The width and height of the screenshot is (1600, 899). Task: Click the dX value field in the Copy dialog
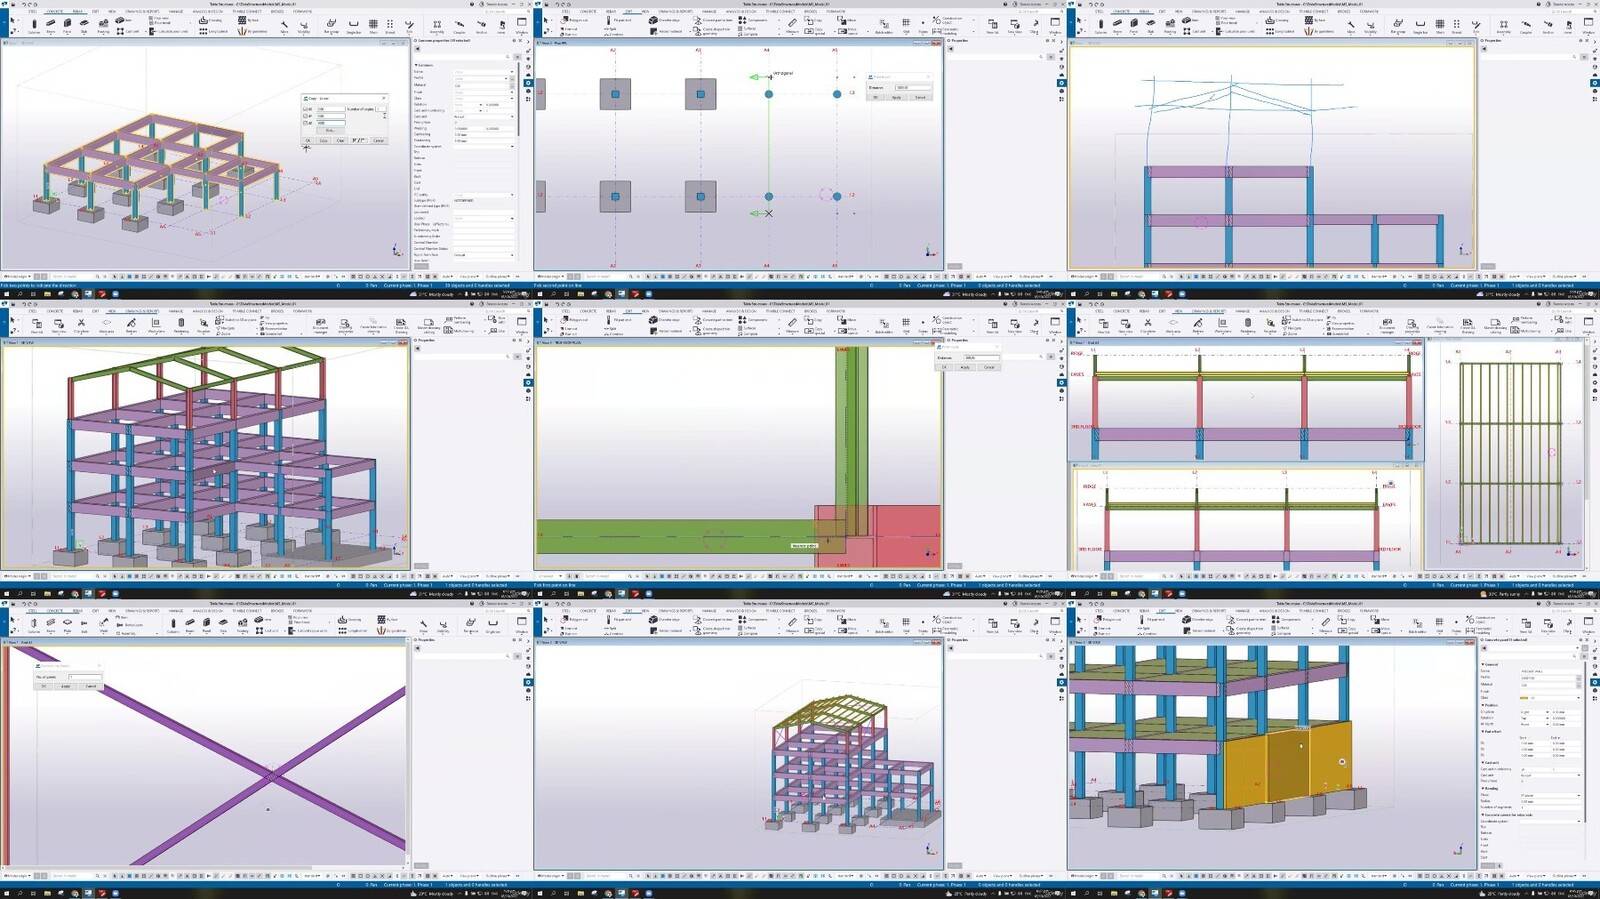(x=329, y=109)
